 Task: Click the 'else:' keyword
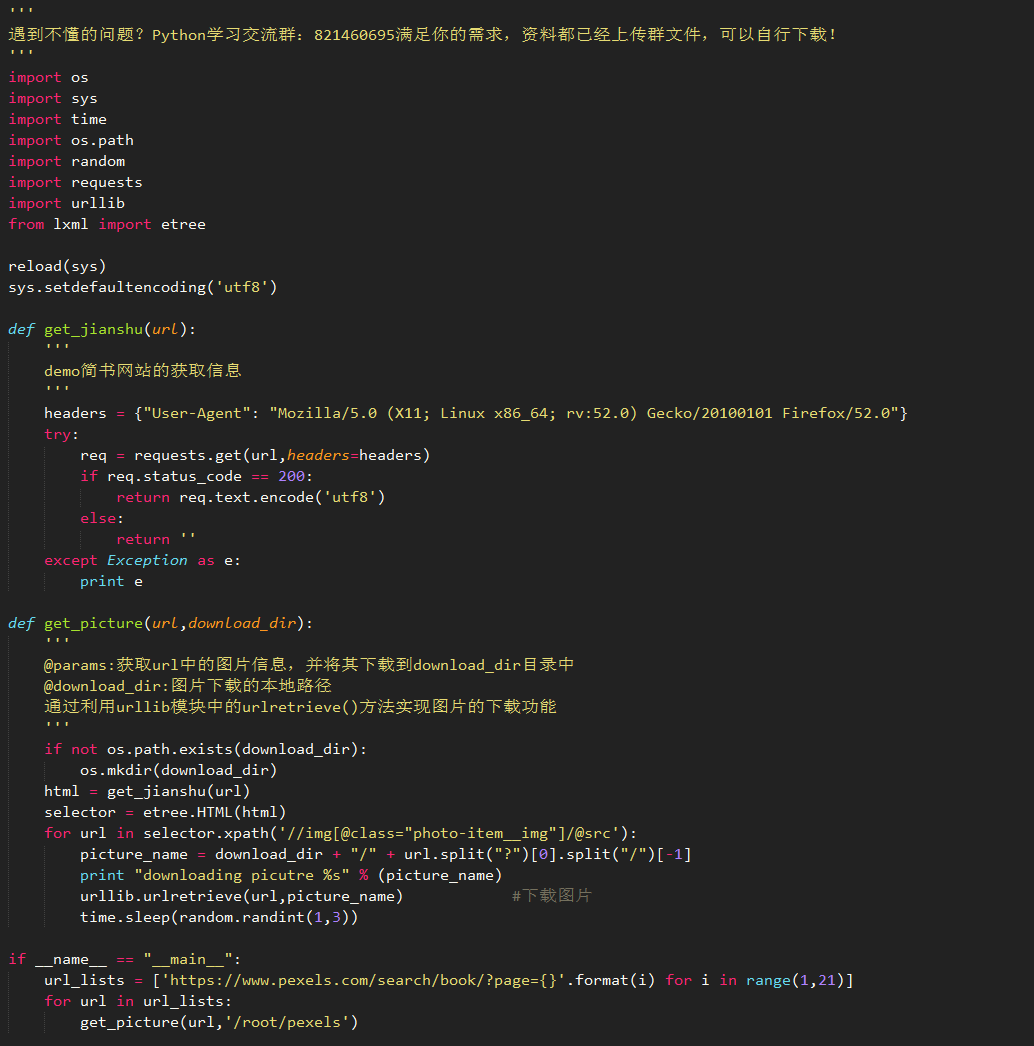[x=102, y=518]
